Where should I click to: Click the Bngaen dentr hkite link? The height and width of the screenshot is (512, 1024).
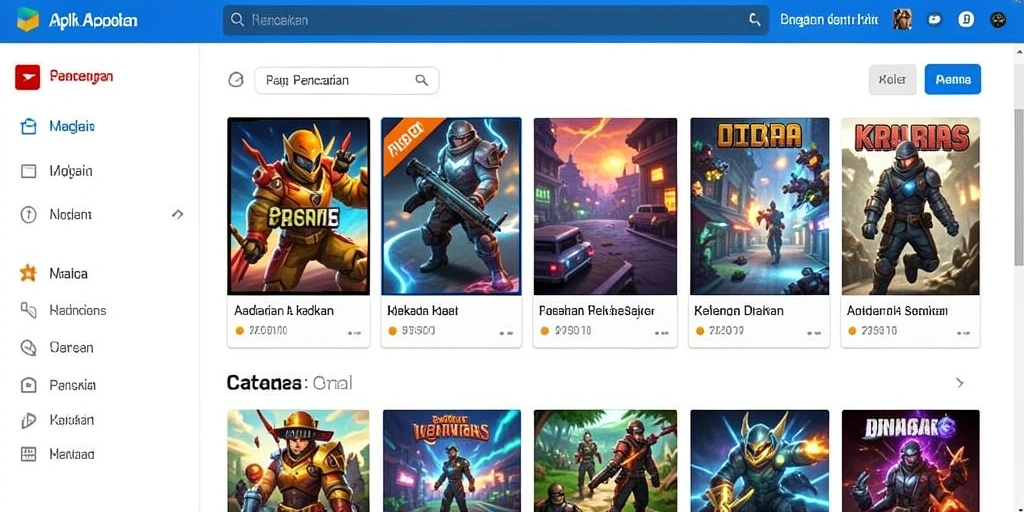pos(828,20)
